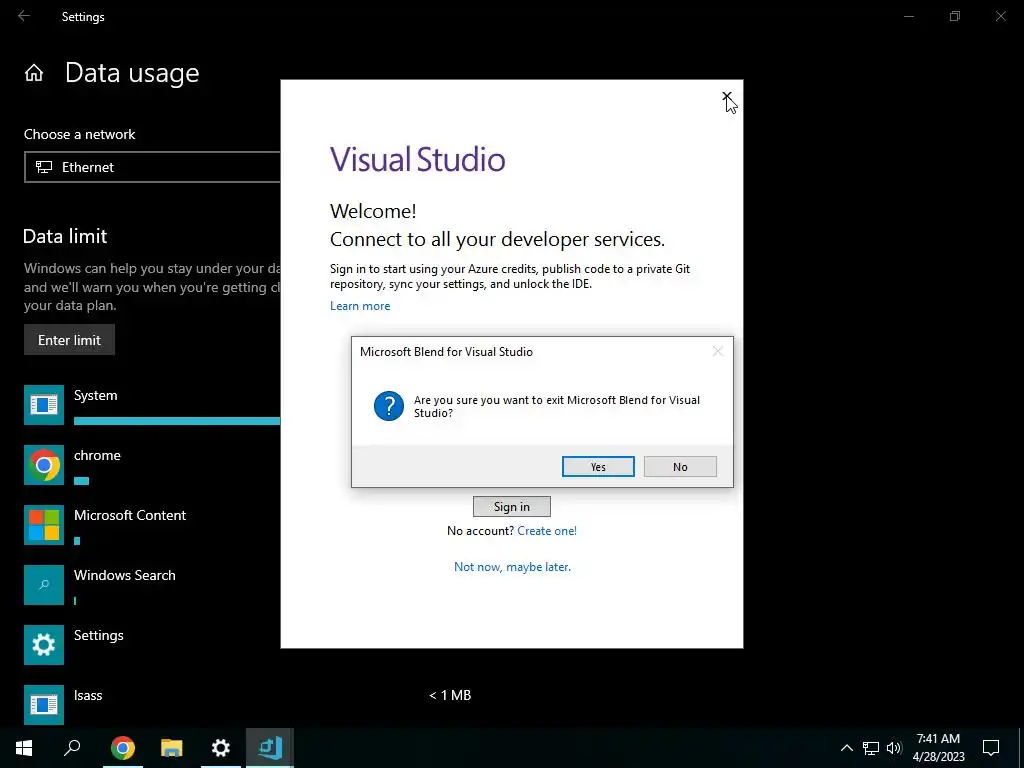Click the chrome usage bar

[x=82, y=481]
